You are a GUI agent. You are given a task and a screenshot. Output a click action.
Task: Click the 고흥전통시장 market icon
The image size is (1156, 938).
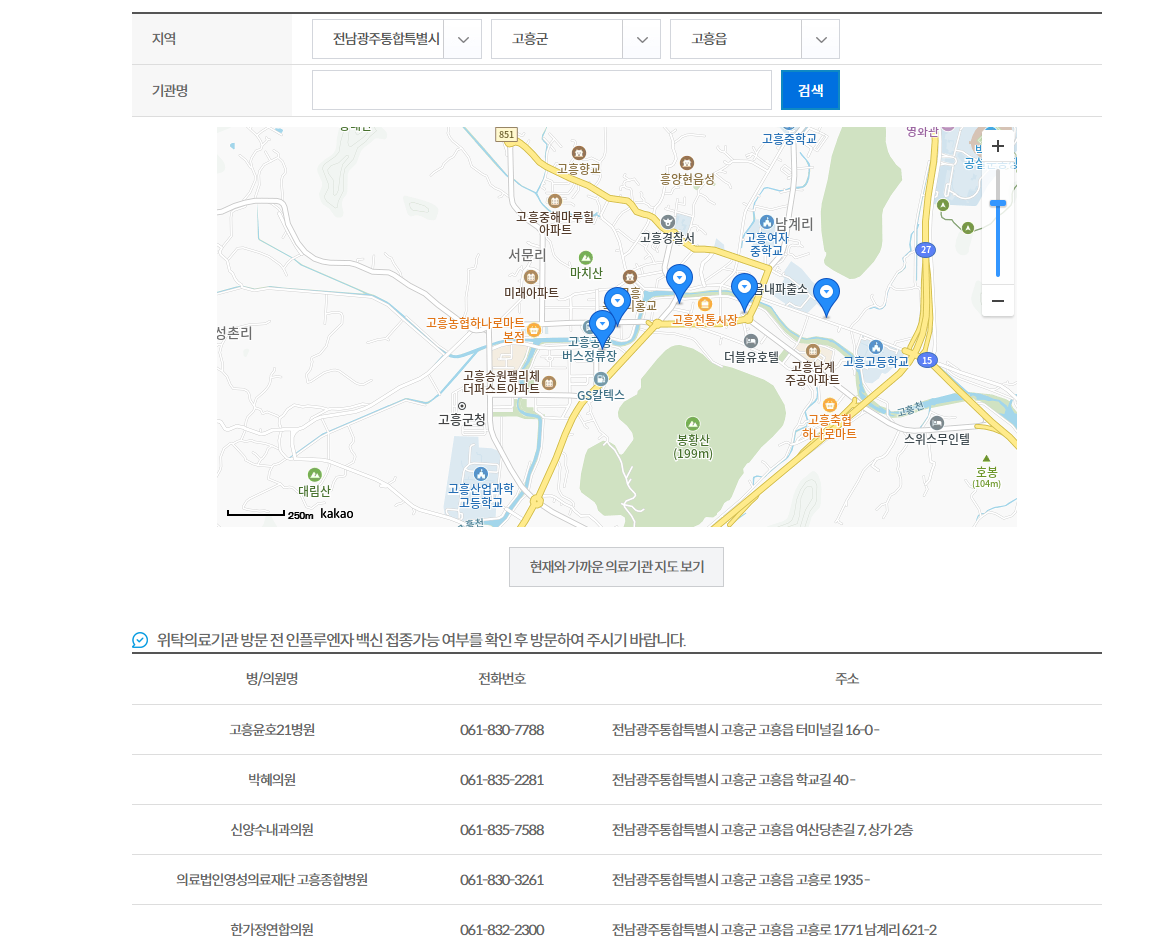(x=705, y=304)
